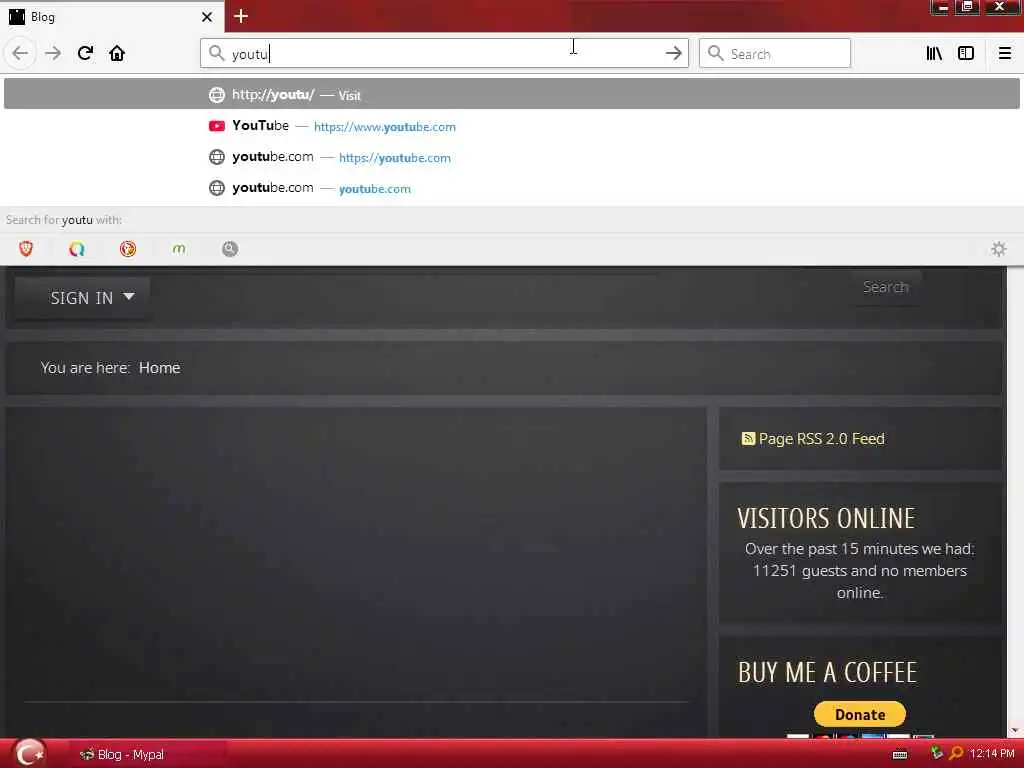The height and width of the screenshot is (768, 1024).
Task: Open search settings gear icon
Action: click(999, 249)
